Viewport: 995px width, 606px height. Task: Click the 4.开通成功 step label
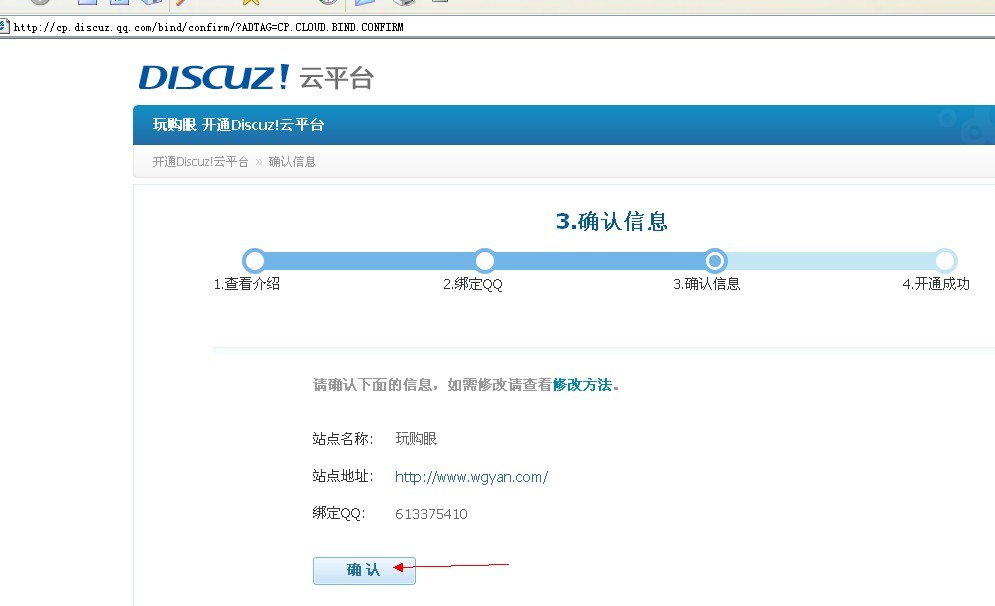click(936, 284)
